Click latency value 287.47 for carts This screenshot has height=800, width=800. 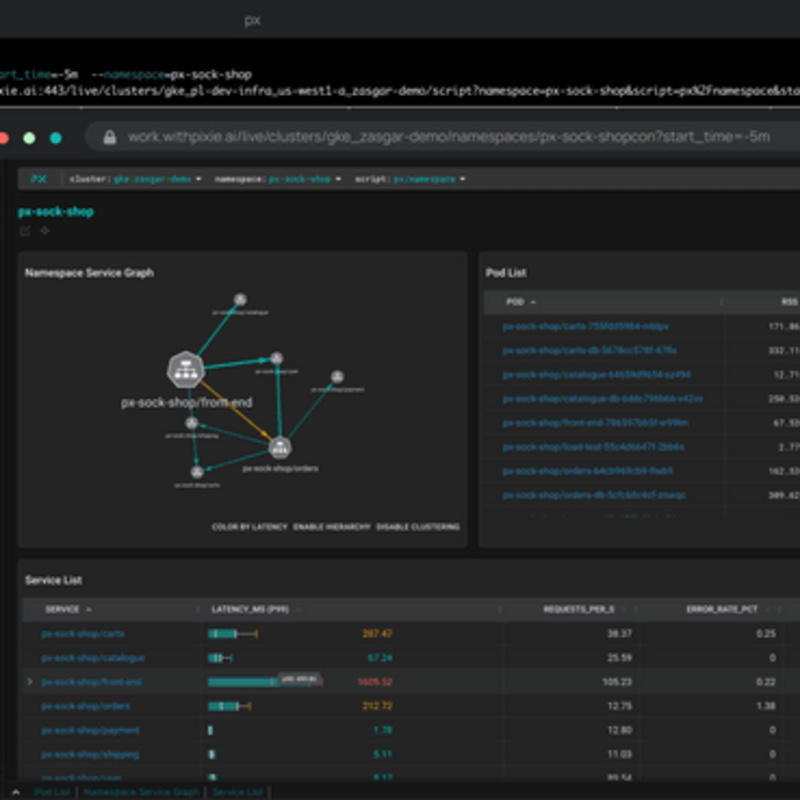tap(377, 634)
